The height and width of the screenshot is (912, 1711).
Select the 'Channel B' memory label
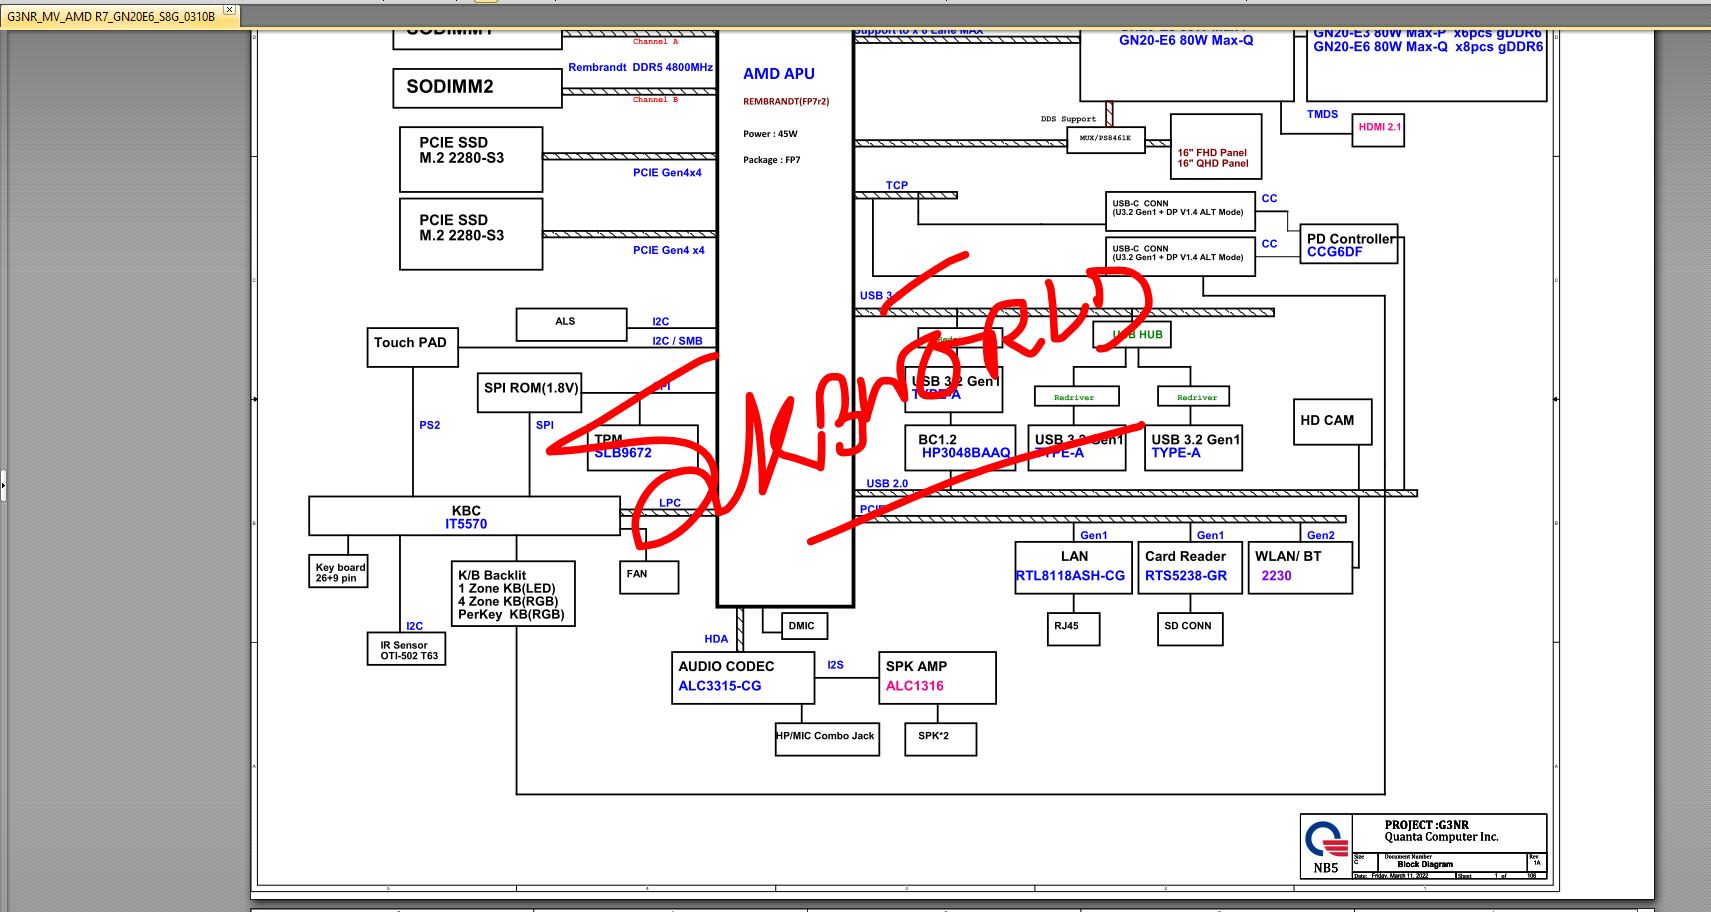point(655,100)
